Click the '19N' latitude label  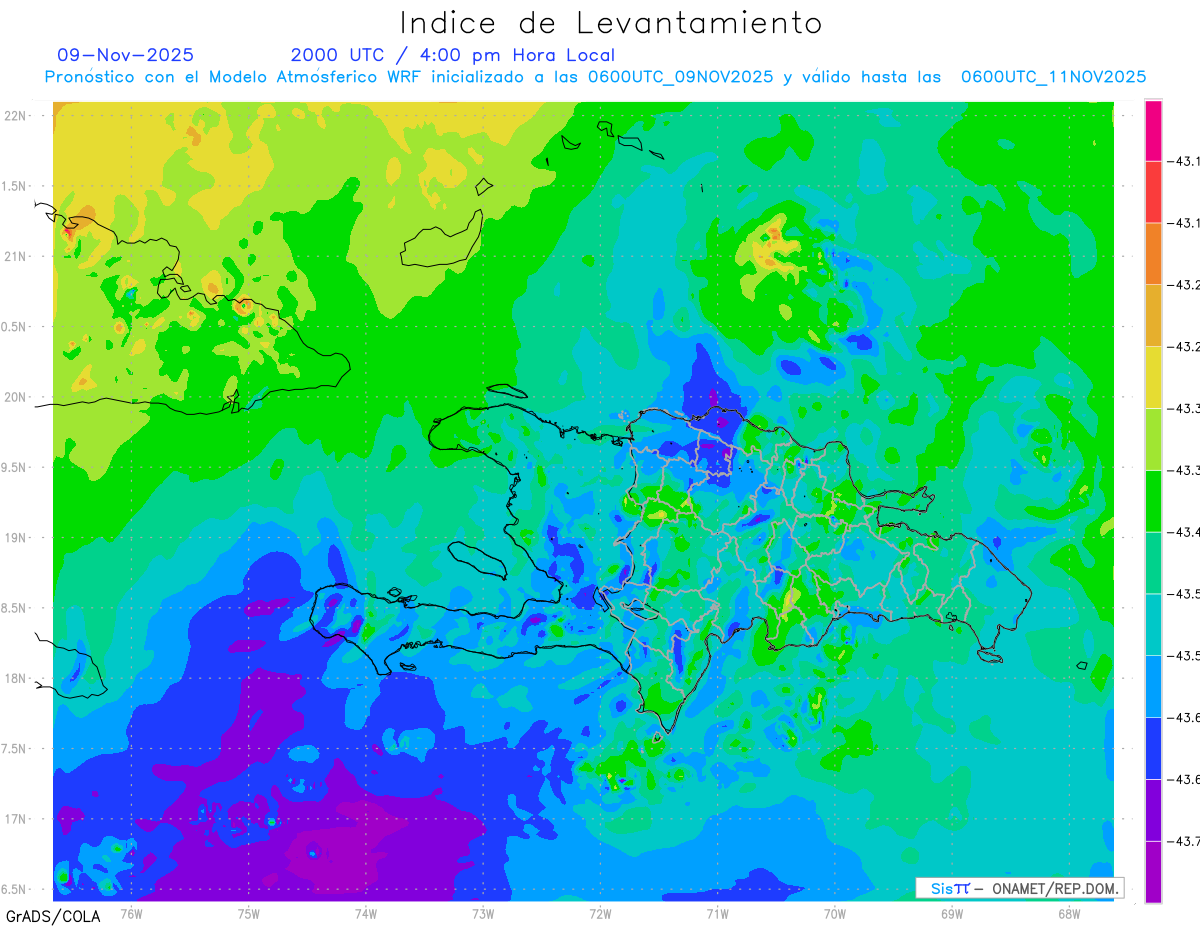15,537
